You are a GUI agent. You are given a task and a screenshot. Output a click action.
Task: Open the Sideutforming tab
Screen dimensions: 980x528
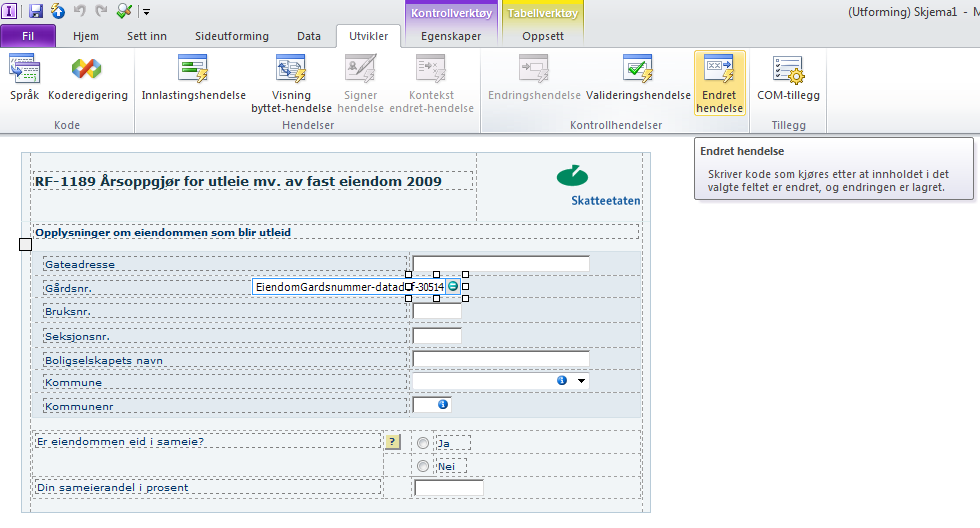pos(232,36)
